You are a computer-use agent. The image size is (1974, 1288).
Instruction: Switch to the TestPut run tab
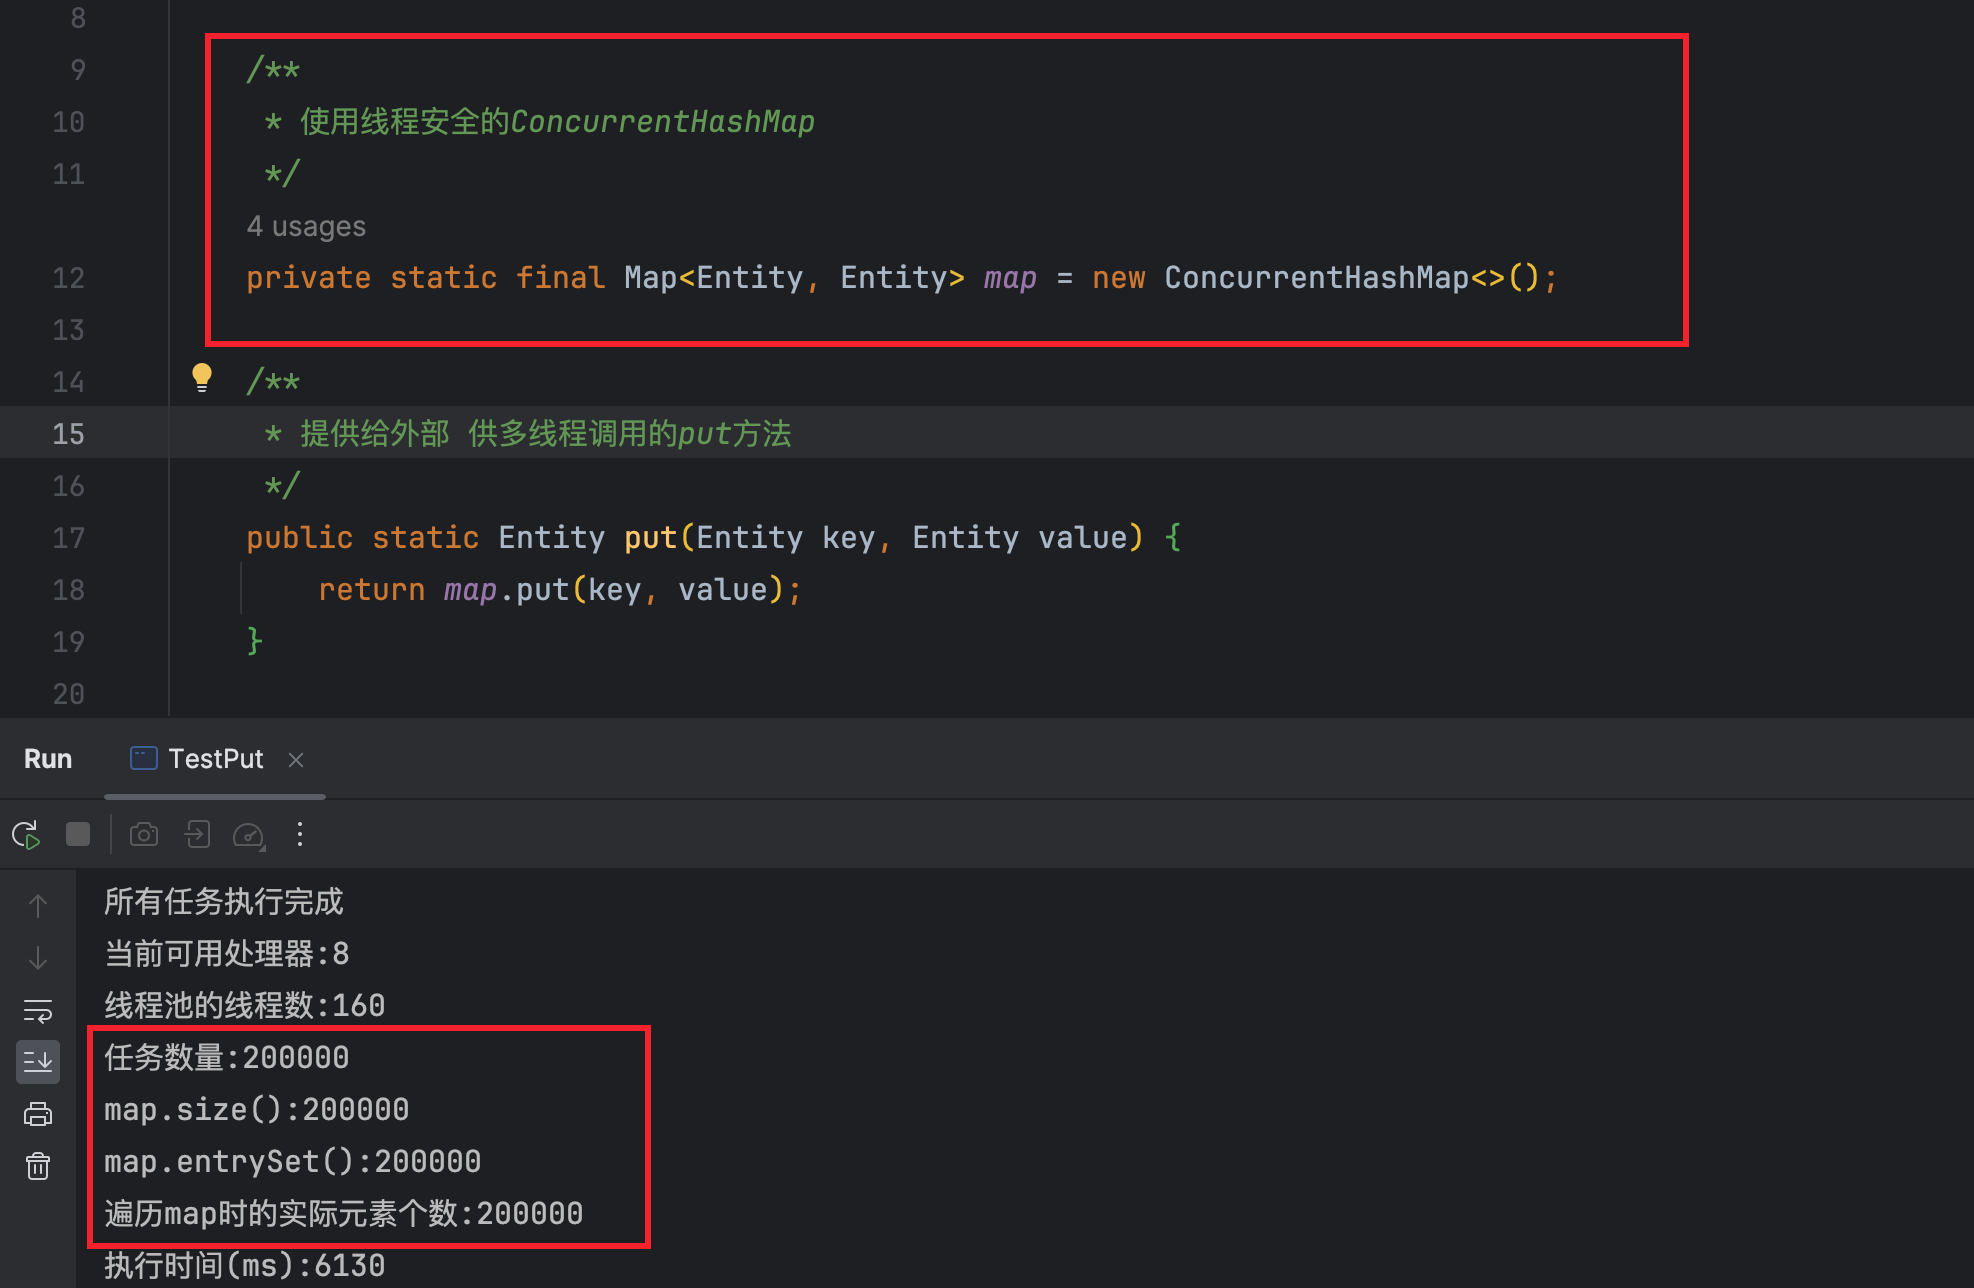click(214, 759)
